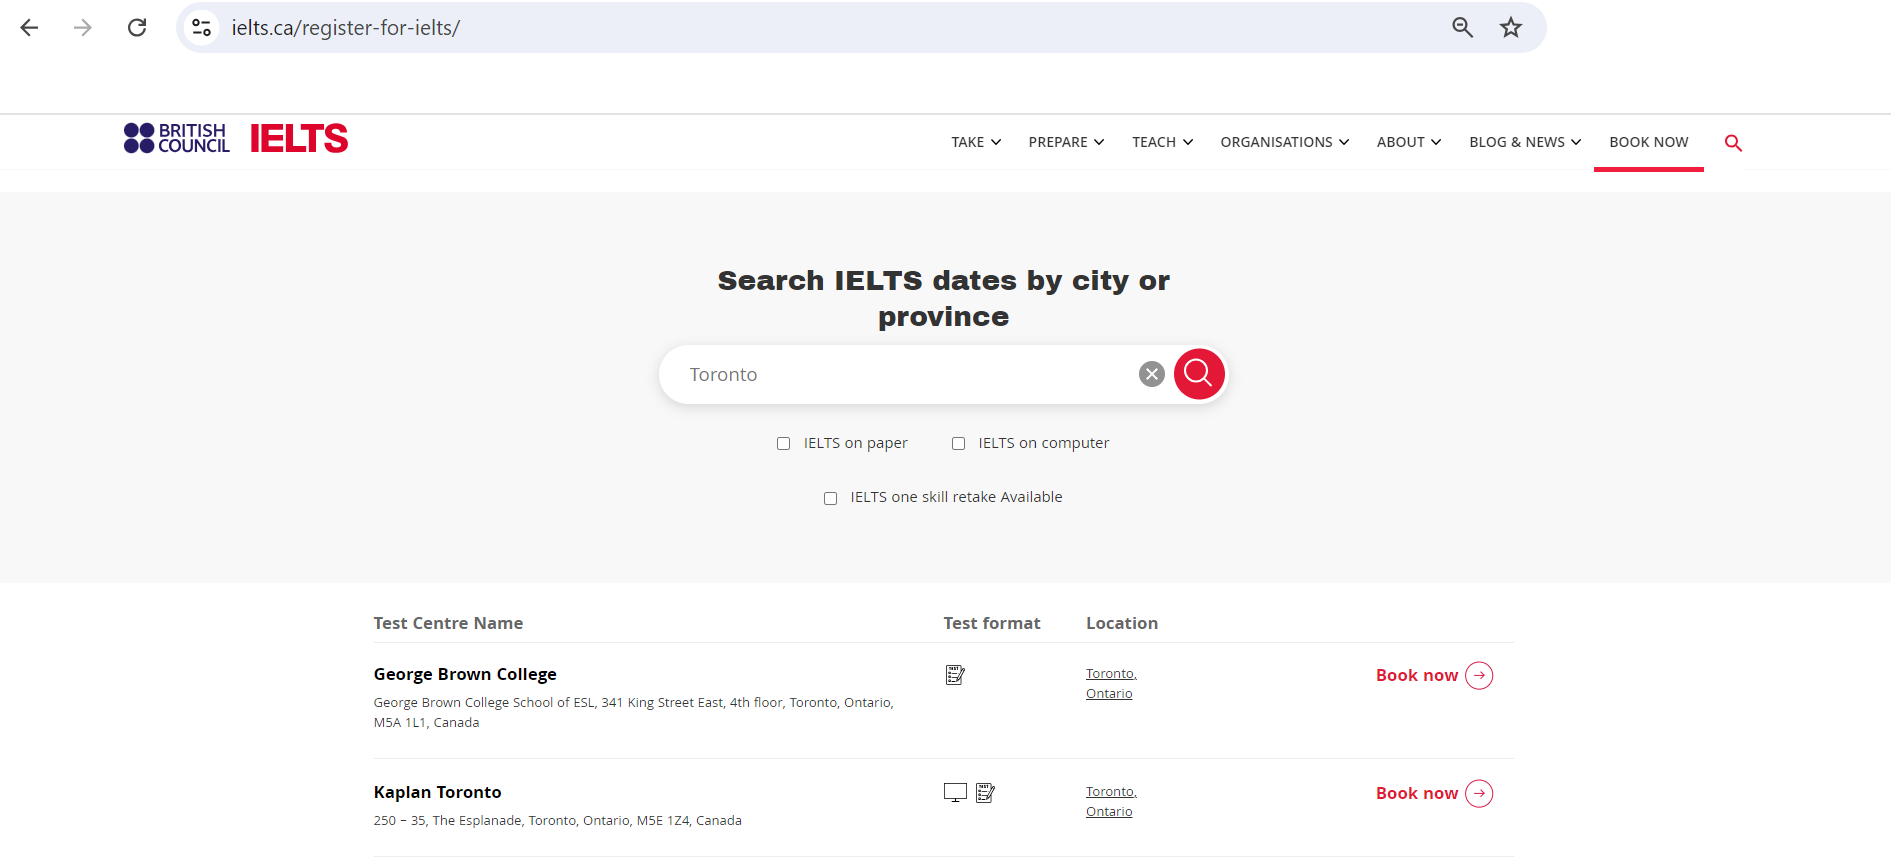Click arrow circle beside George Brown Book now
The image size is (1891, 865).
click(1479, 676)
